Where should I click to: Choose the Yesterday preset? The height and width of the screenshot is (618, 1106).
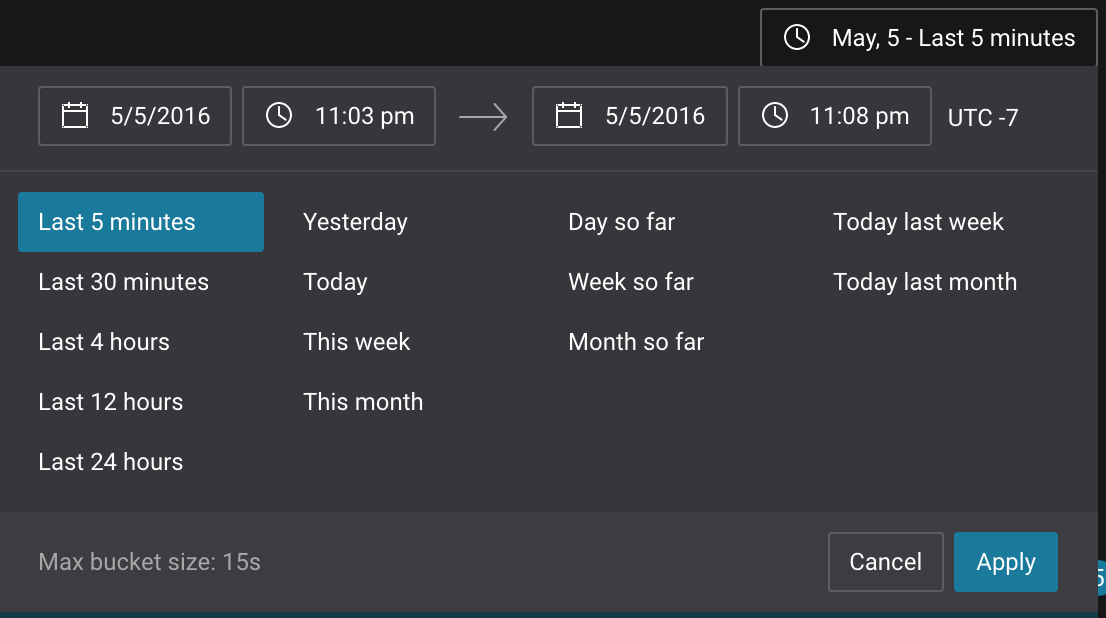355,222
